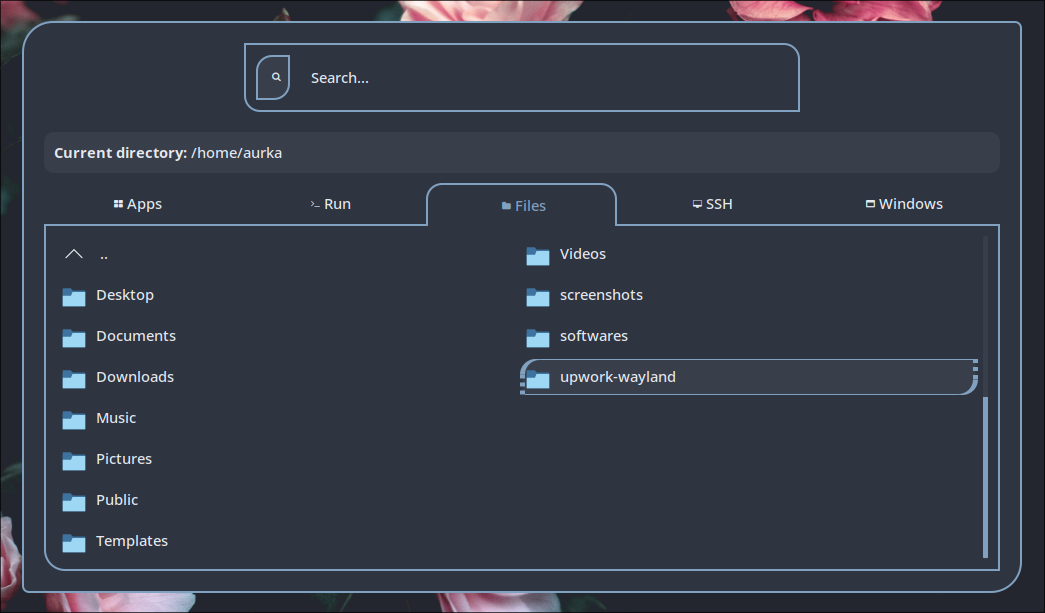The height and width of the screenshot is (613, 1045).
Task: Open the Windows tab
Action: [904, 204]
